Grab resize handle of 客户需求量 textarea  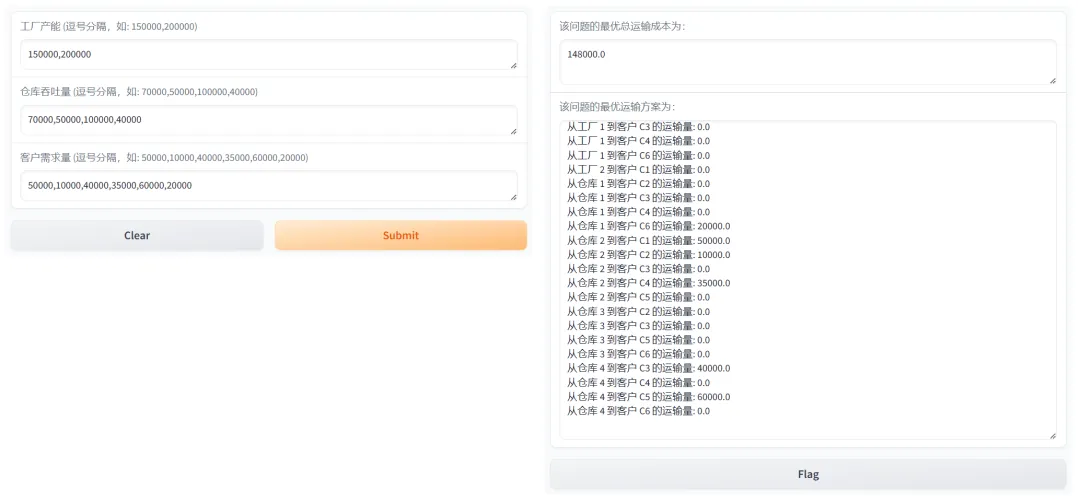pyautogui.click(x=513, y=197)
